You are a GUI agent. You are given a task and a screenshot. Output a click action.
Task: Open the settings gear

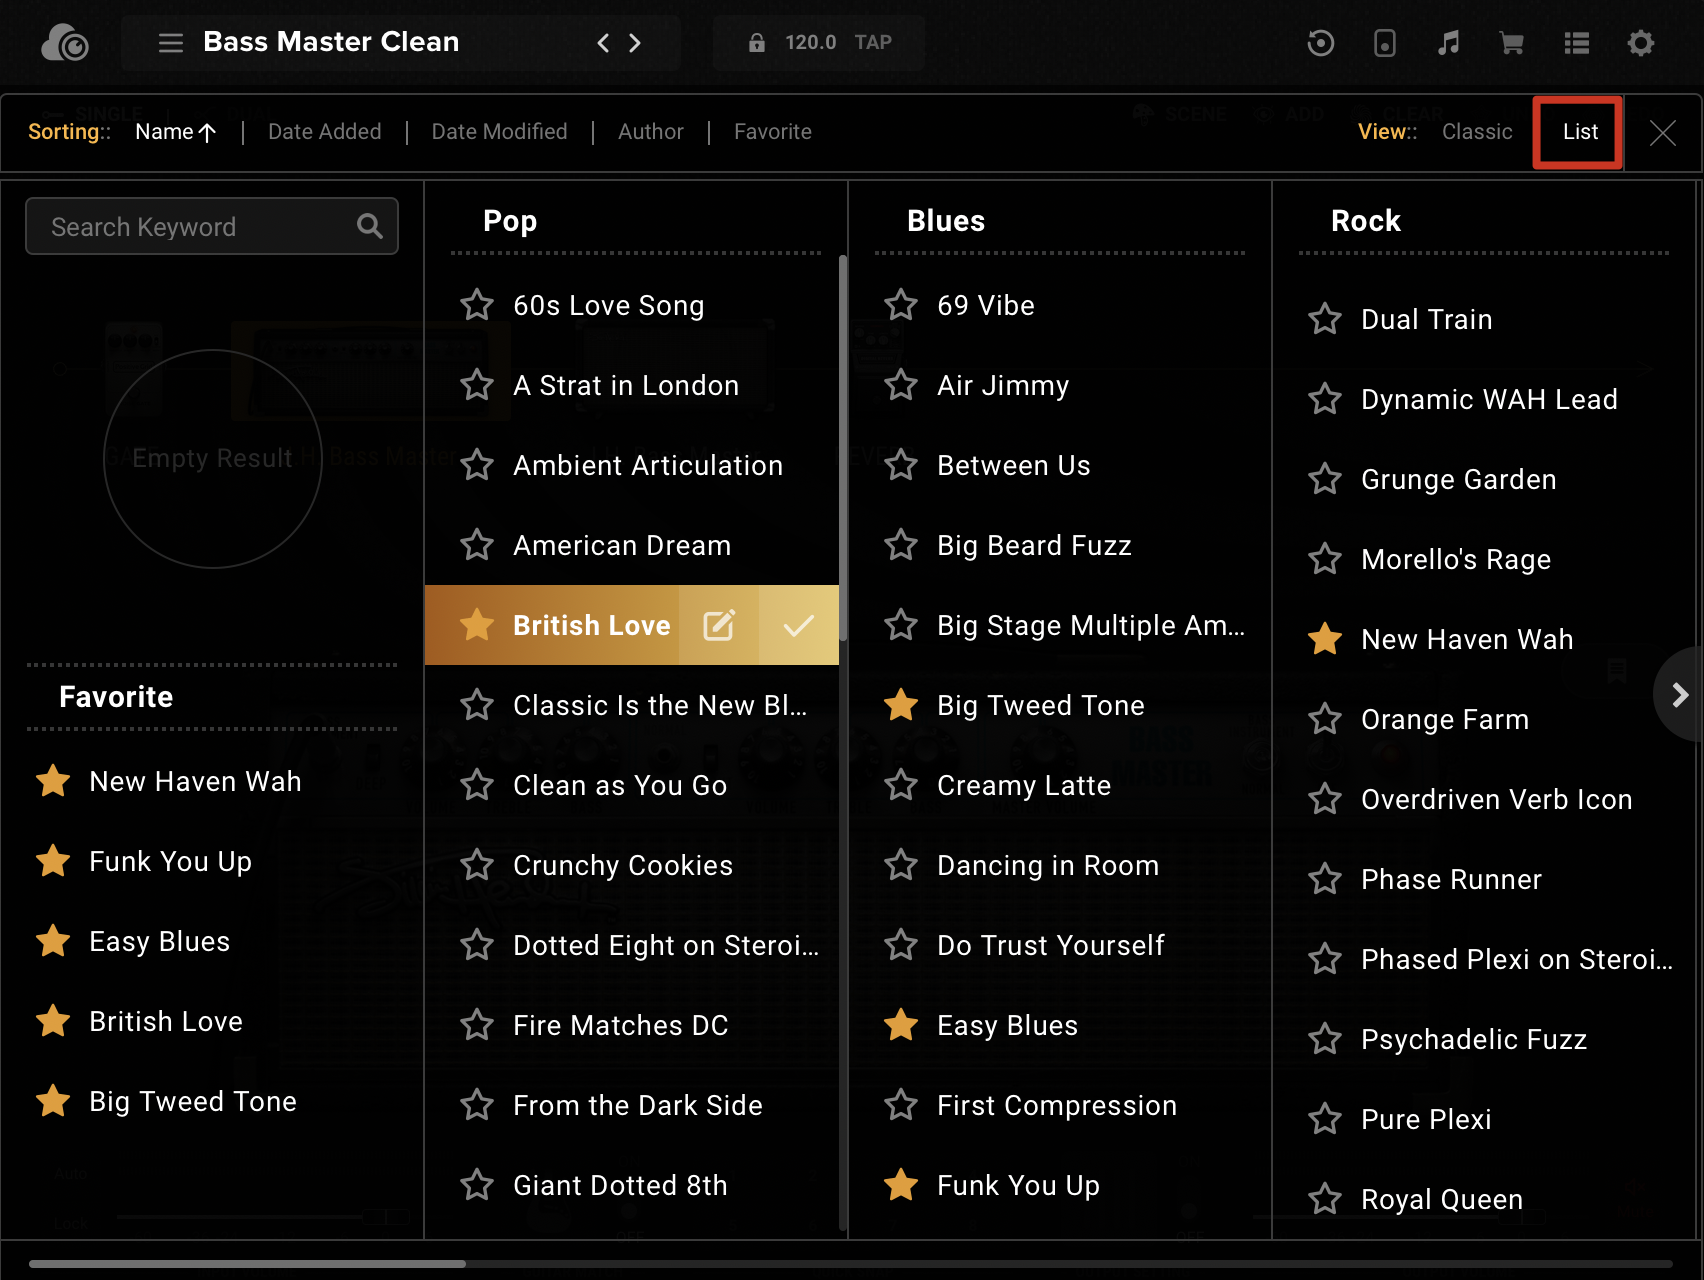pyautogui.click(x=1641, y=43)
